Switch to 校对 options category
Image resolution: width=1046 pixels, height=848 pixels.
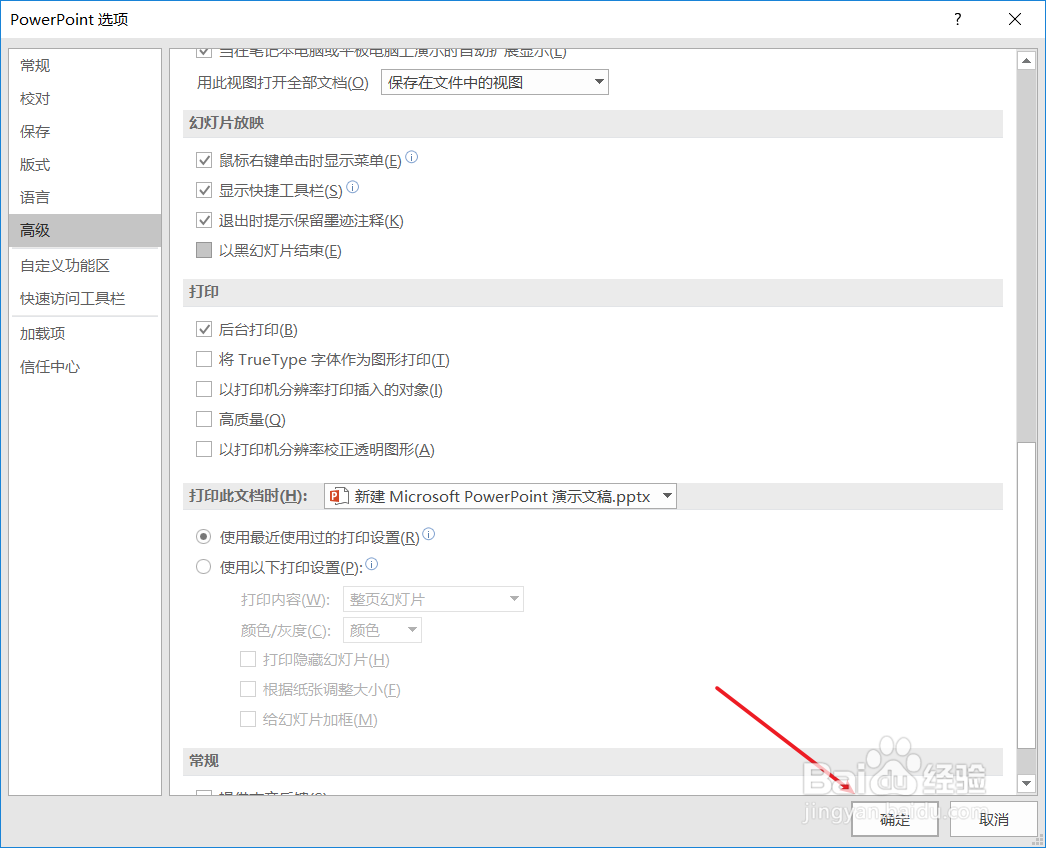(x=85, y=99)
